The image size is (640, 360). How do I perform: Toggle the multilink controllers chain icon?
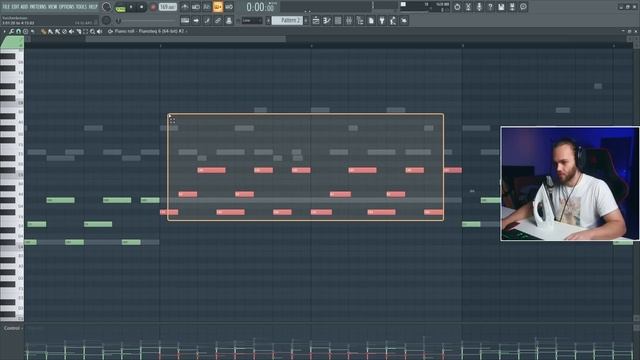pos(218,20)
